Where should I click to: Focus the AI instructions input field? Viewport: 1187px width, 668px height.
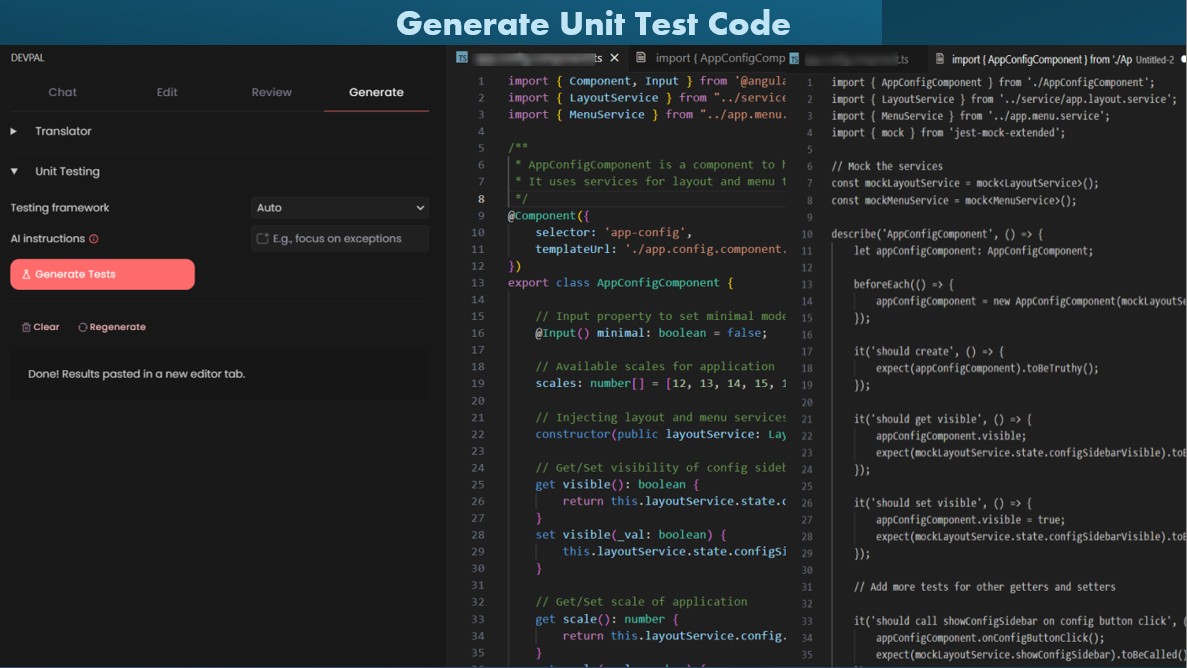pos(340,239)
